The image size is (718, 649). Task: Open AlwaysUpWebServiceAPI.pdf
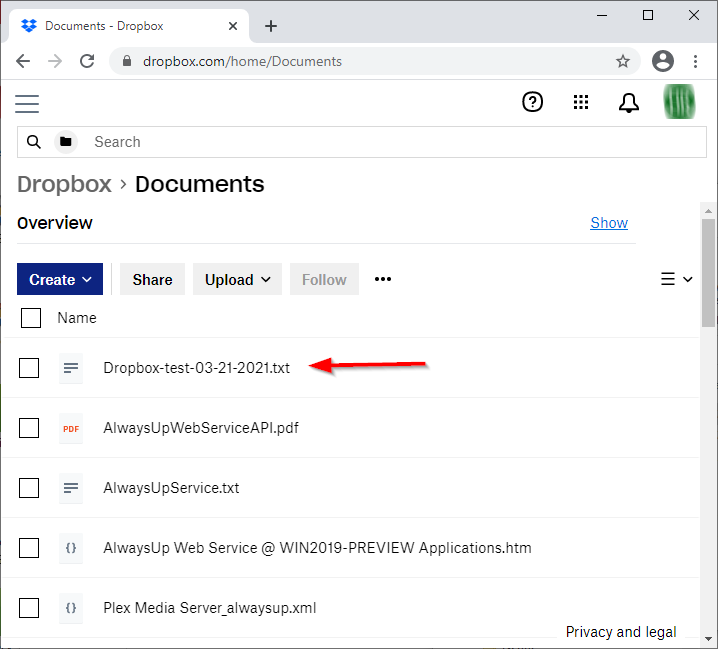coord(201,428)
